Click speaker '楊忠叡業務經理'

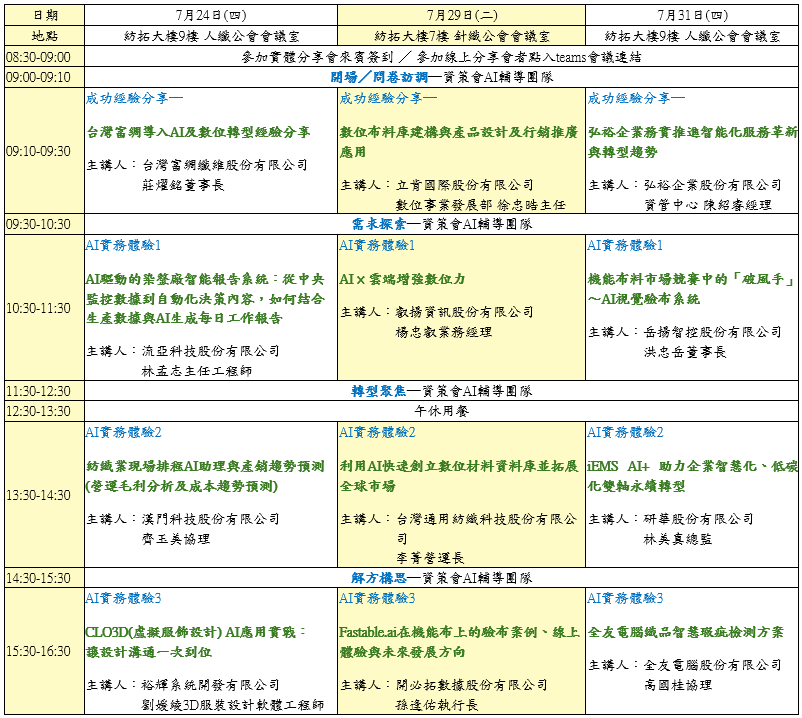(x=444, y=332)
